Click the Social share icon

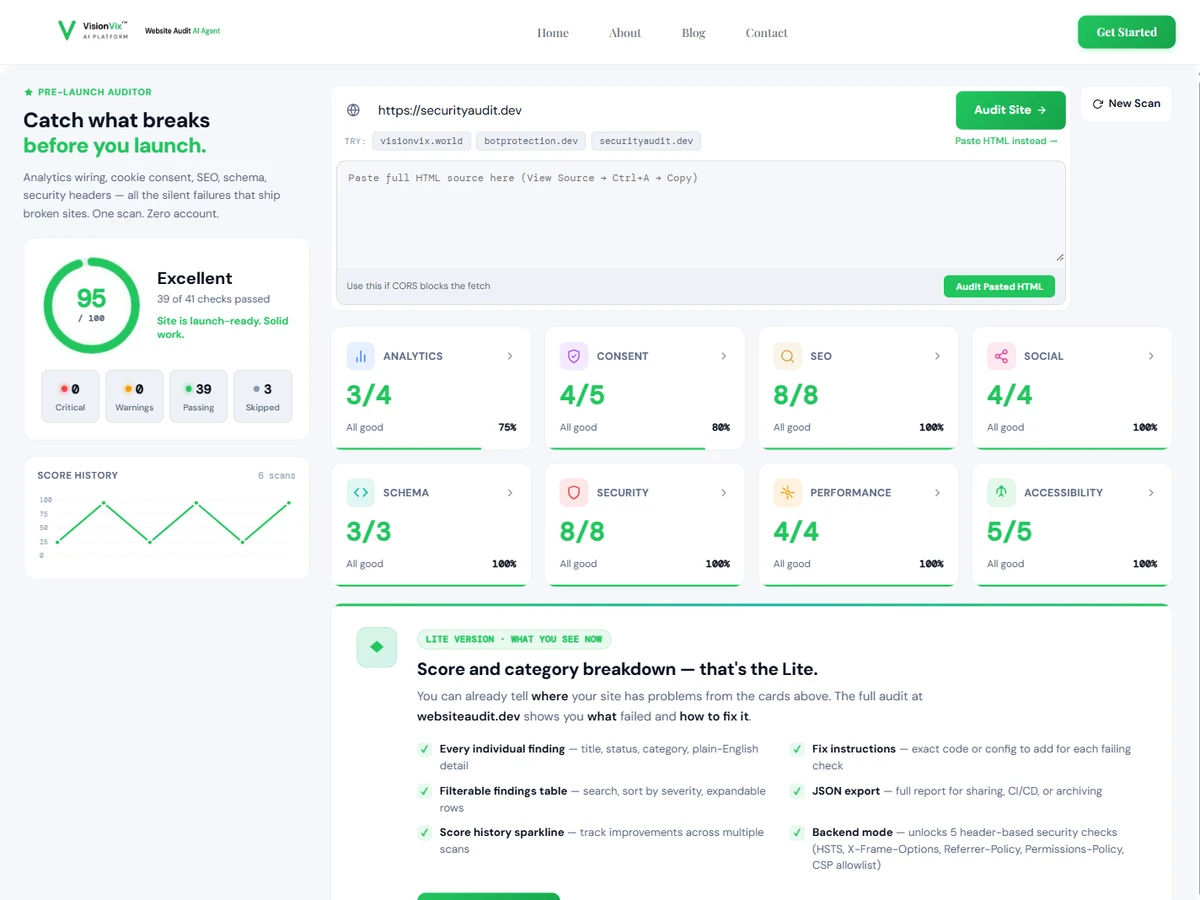pyautogui.click(x=1001, y=356)
